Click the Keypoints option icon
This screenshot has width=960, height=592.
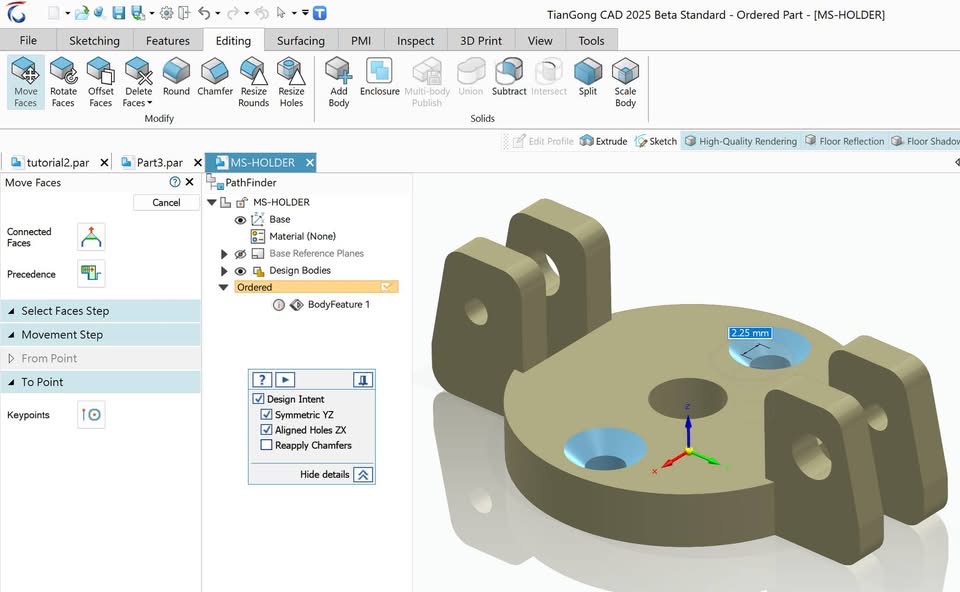tap(91, 414)
